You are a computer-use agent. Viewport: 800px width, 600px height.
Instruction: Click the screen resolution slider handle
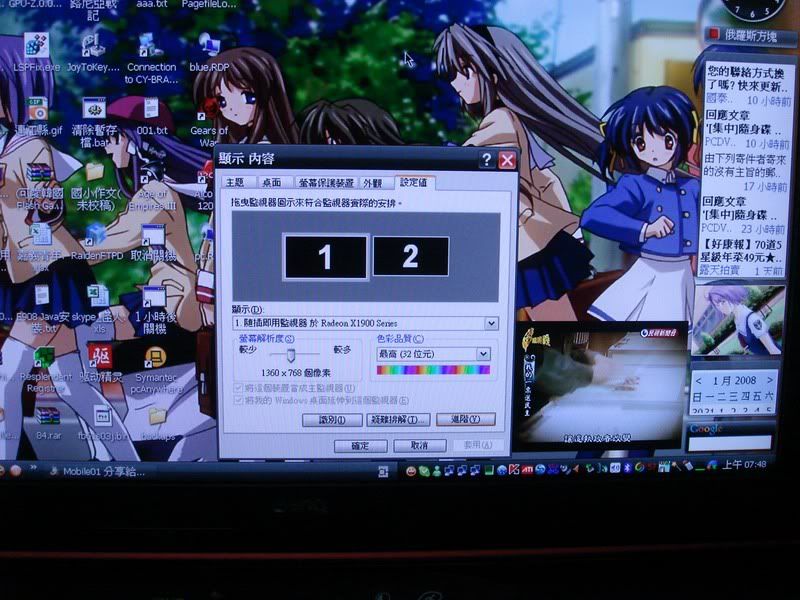290,355
